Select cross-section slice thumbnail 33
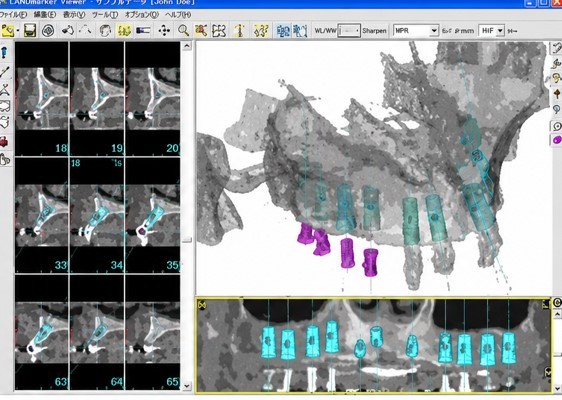The width and height of the screenshot is (562, 400). pyautogui.click(x=42, y=215)
